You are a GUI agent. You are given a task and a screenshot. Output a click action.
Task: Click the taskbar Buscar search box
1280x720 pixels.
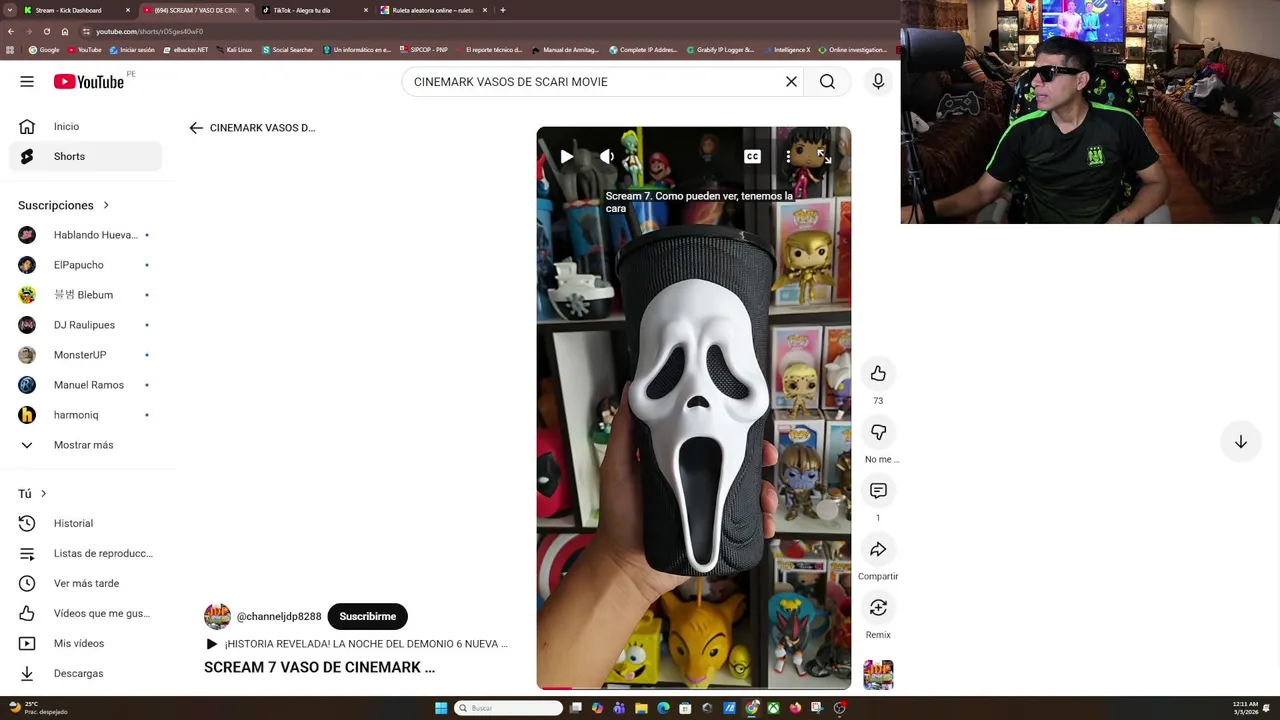tap(508, 708)
